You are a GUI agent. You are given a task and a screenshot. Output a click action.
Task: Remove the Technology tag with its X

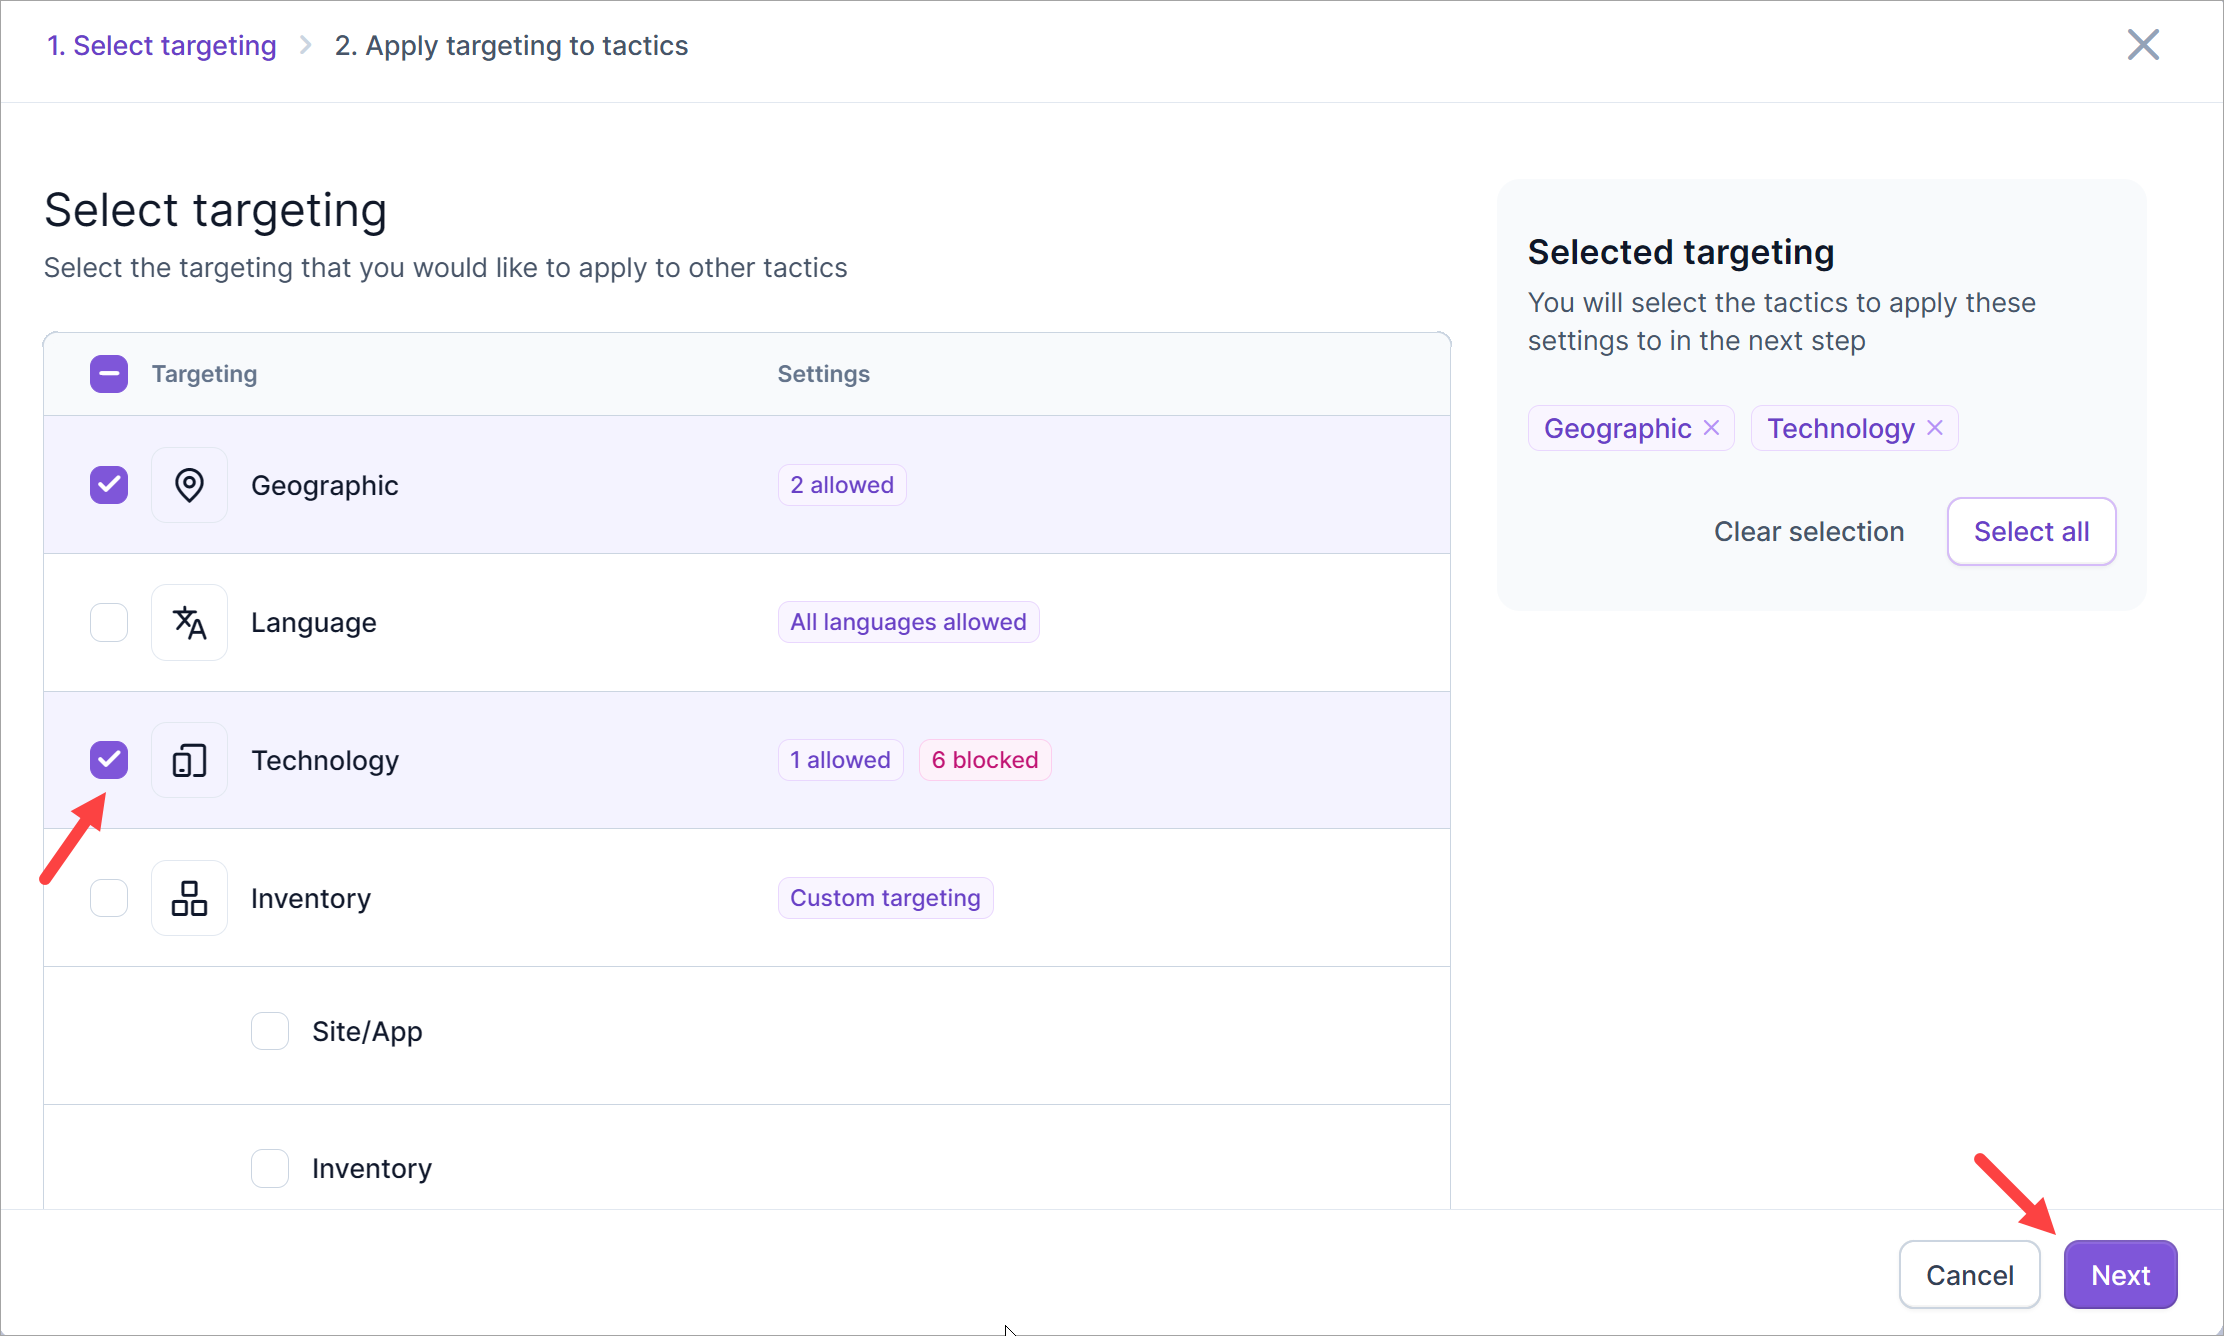pos(1935,428)
